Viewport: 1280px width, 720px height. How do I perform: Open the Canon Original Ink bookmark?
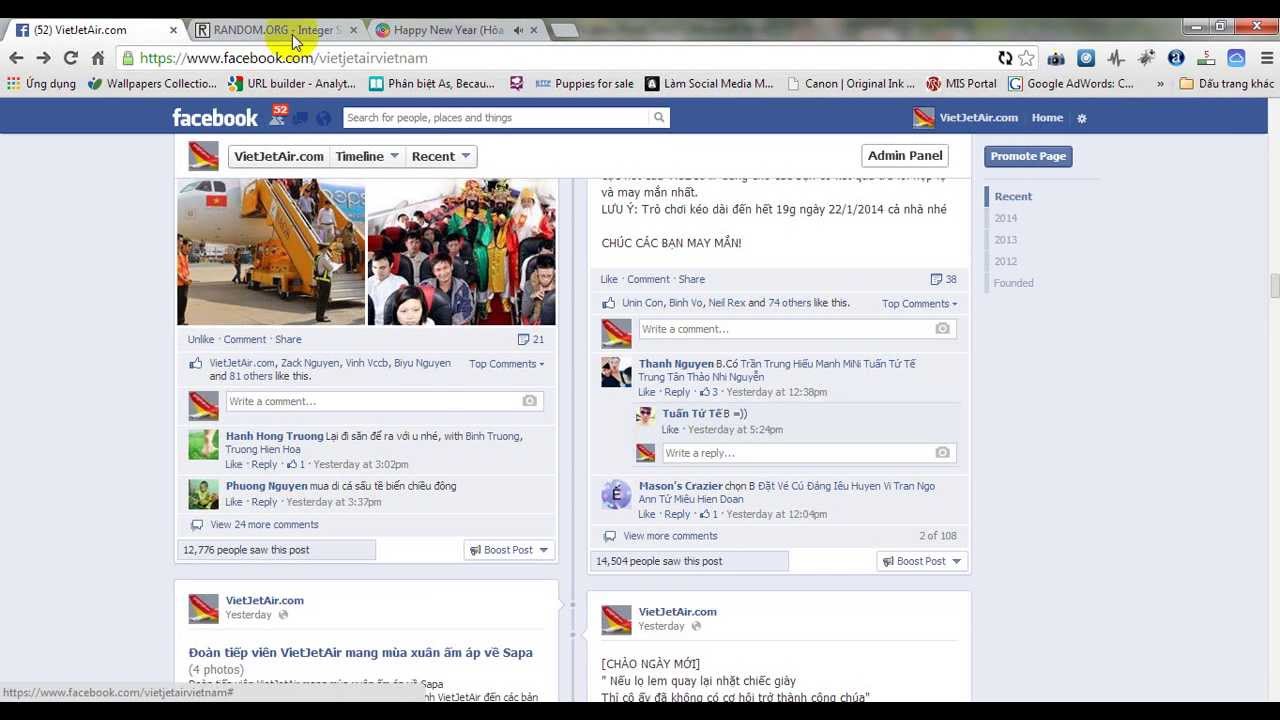pos(851,84)
